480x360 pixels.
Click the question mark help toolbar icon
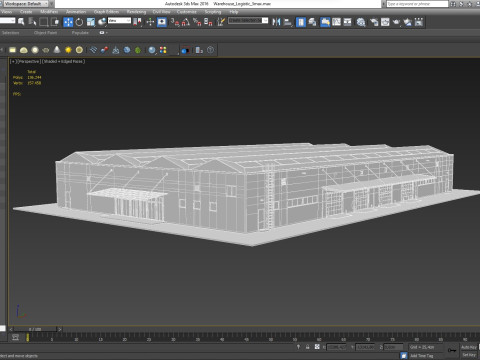210,50
